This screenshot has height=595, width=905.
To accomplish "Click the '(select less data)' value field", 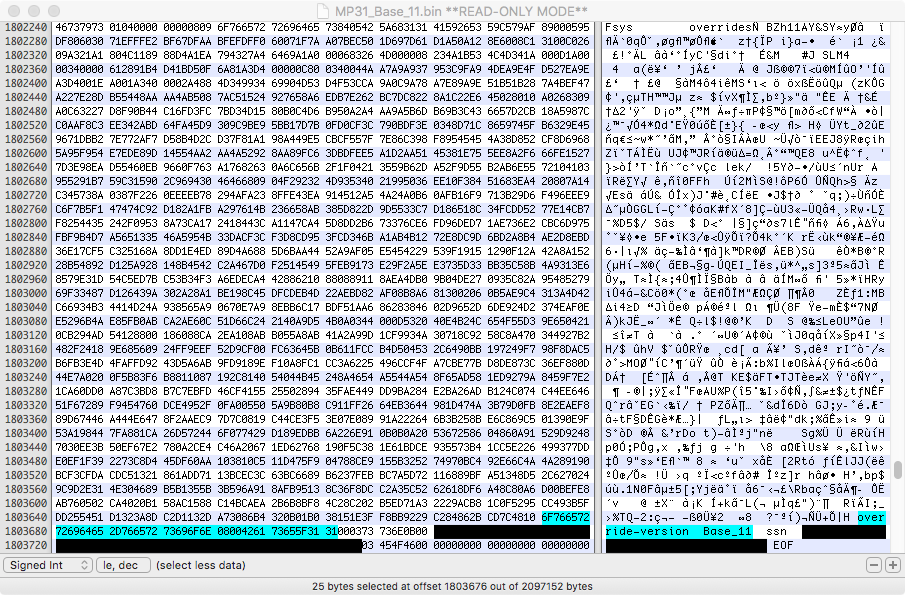I will click(201, 565).
